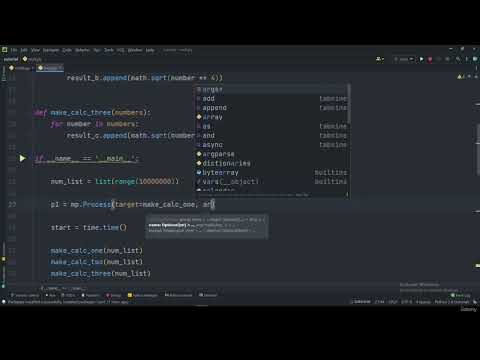Open the user account dropdown icon
The image size is (480, 360).
pyautogui.click(x=380, y=59)
